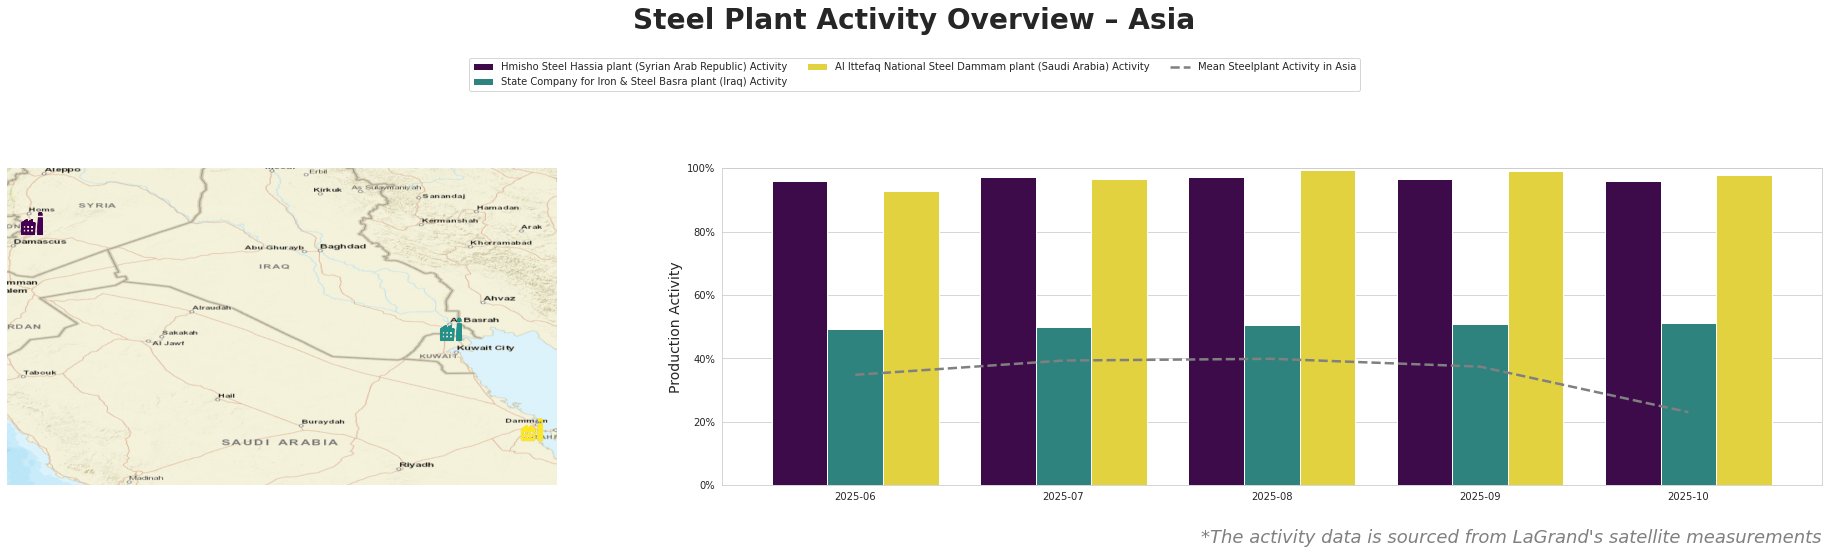Click the yellow factory icon near Dammam
The image size is (1828, 554).
click(x=531, y=432)
